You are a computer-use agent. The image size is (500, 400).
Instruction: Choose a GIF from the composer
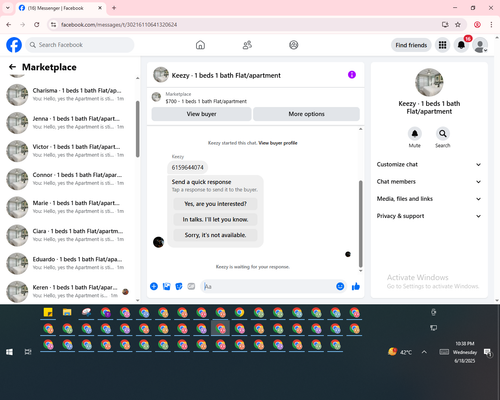(x=191, y=286)
